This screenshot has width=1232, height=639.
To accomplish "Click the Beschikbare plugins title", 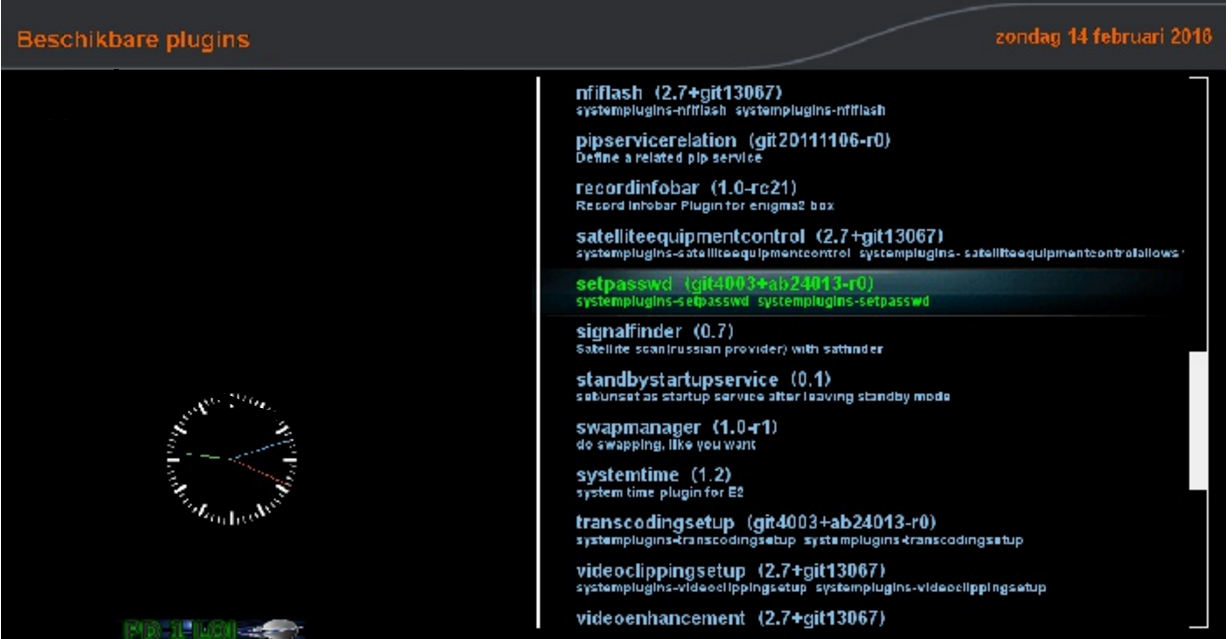I will (133, 41).
